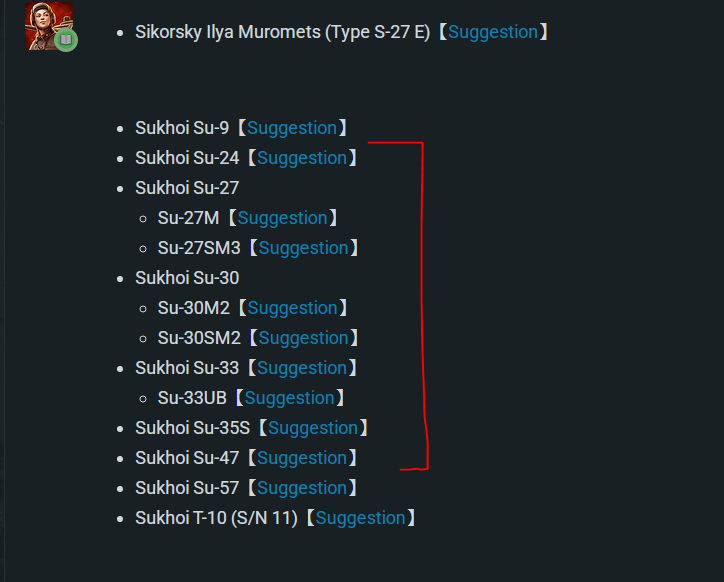Image resolution: width=724 pixels, height=582 pixels.
Task: Click the "Sukhoi Su-27" parent list entry
Action: point(187,188)
